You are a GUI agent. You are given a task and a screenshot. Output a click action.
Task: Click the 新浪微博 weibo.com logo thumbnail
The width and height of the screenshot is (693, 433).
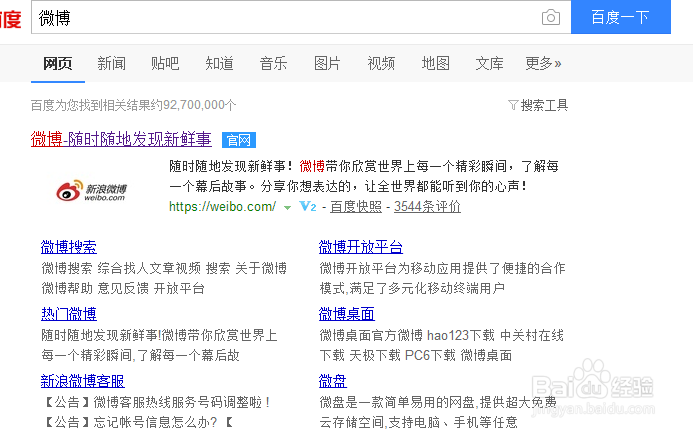click(91, 191)
